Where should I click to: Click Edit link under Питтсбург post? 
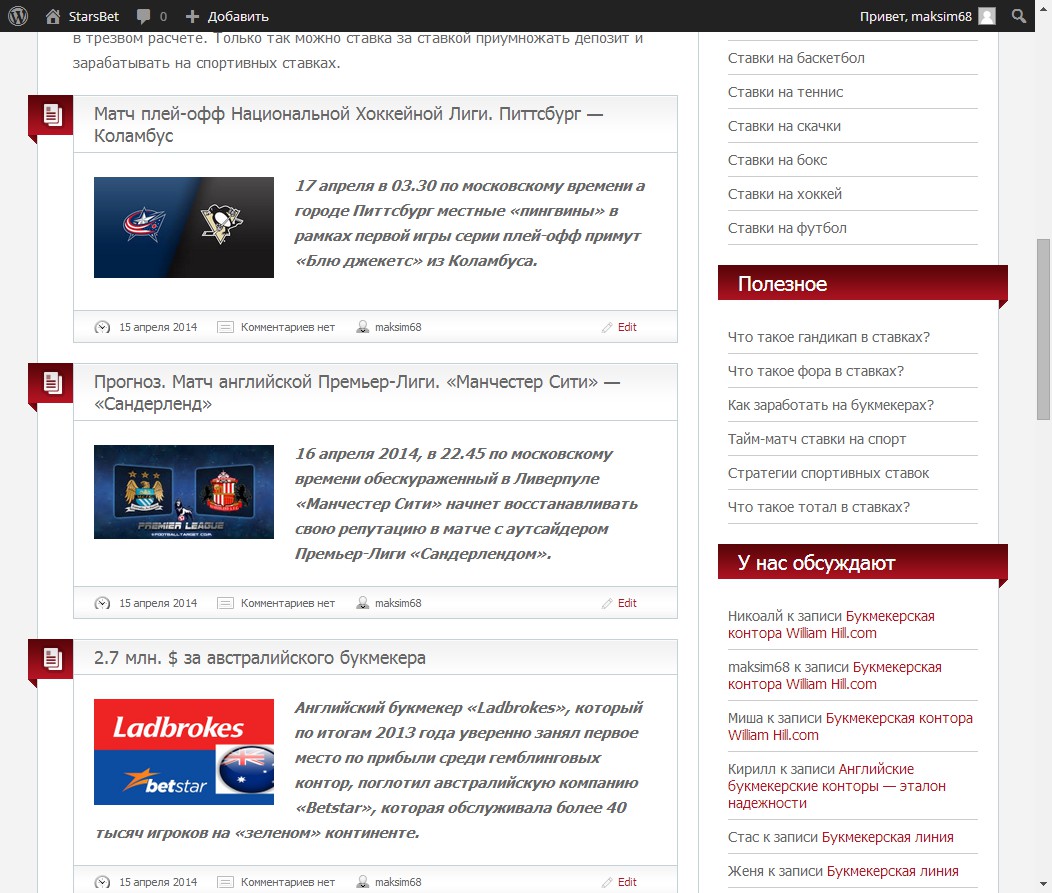pyautogui.click(x=627, y=327)
